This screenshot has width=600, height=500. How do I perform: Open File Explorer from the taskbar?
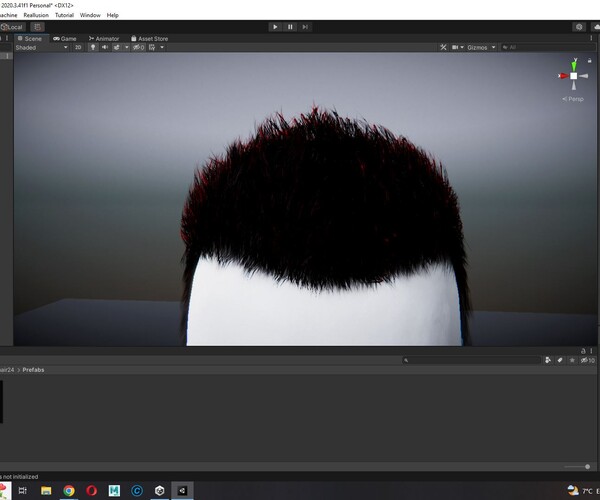pos(46,490)
